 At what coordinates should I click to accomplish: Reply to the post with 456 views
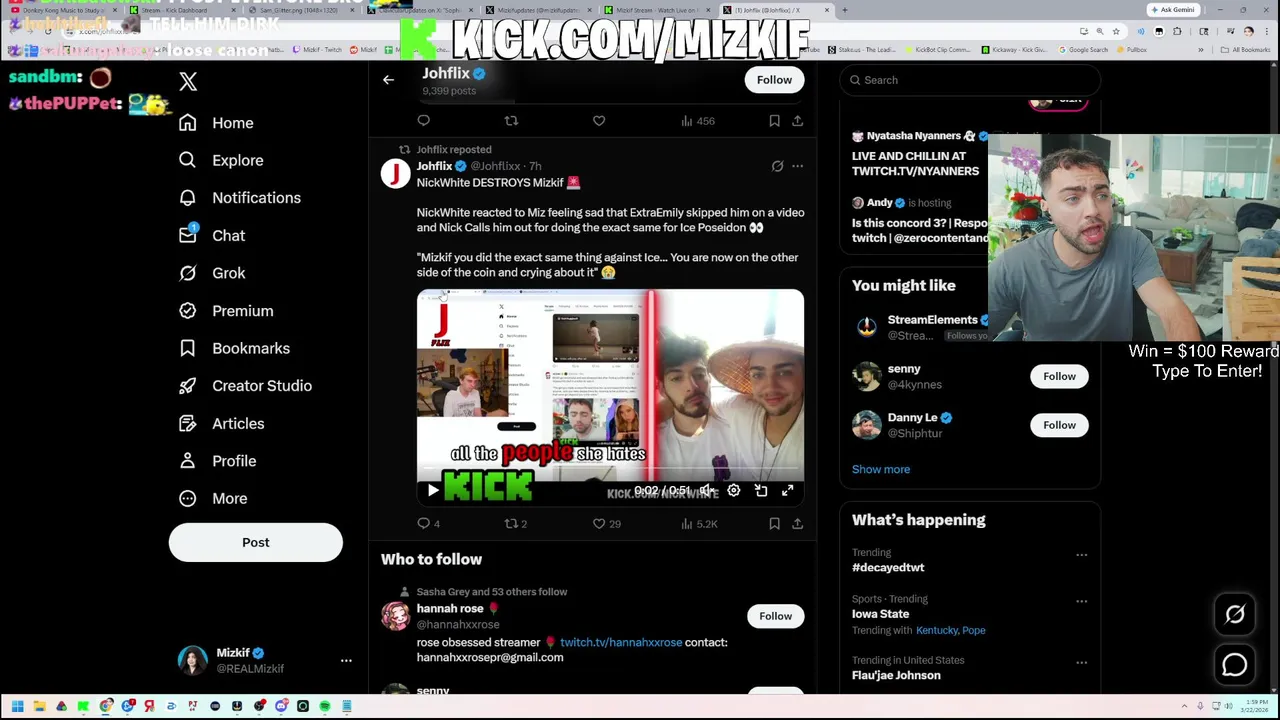point(423,121)
